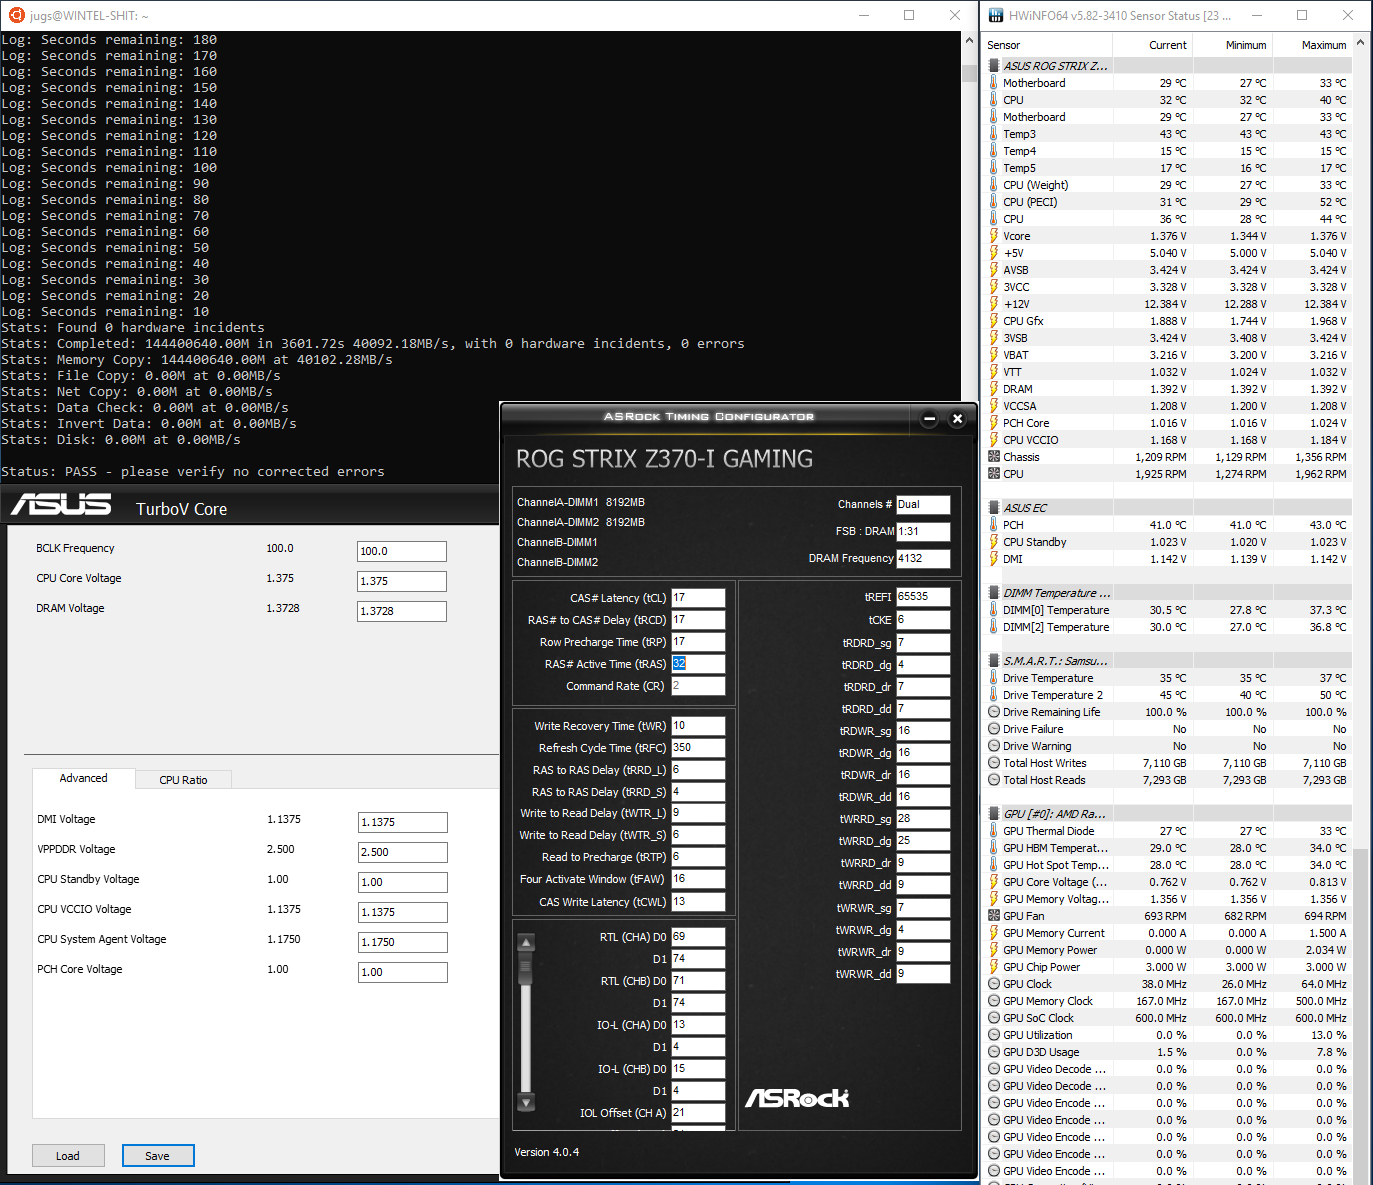Click the ASUS EC sensor group icon
This screenshot has height=1185, width=1373.
click(x=994, y=508)
